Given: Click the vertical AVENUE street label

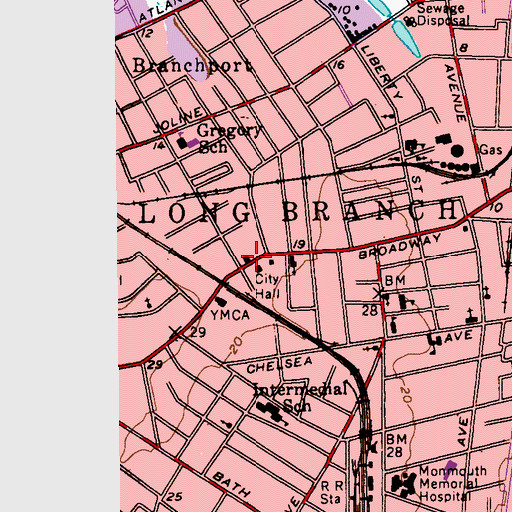Looking at the screenshot, I should (455, 94).
